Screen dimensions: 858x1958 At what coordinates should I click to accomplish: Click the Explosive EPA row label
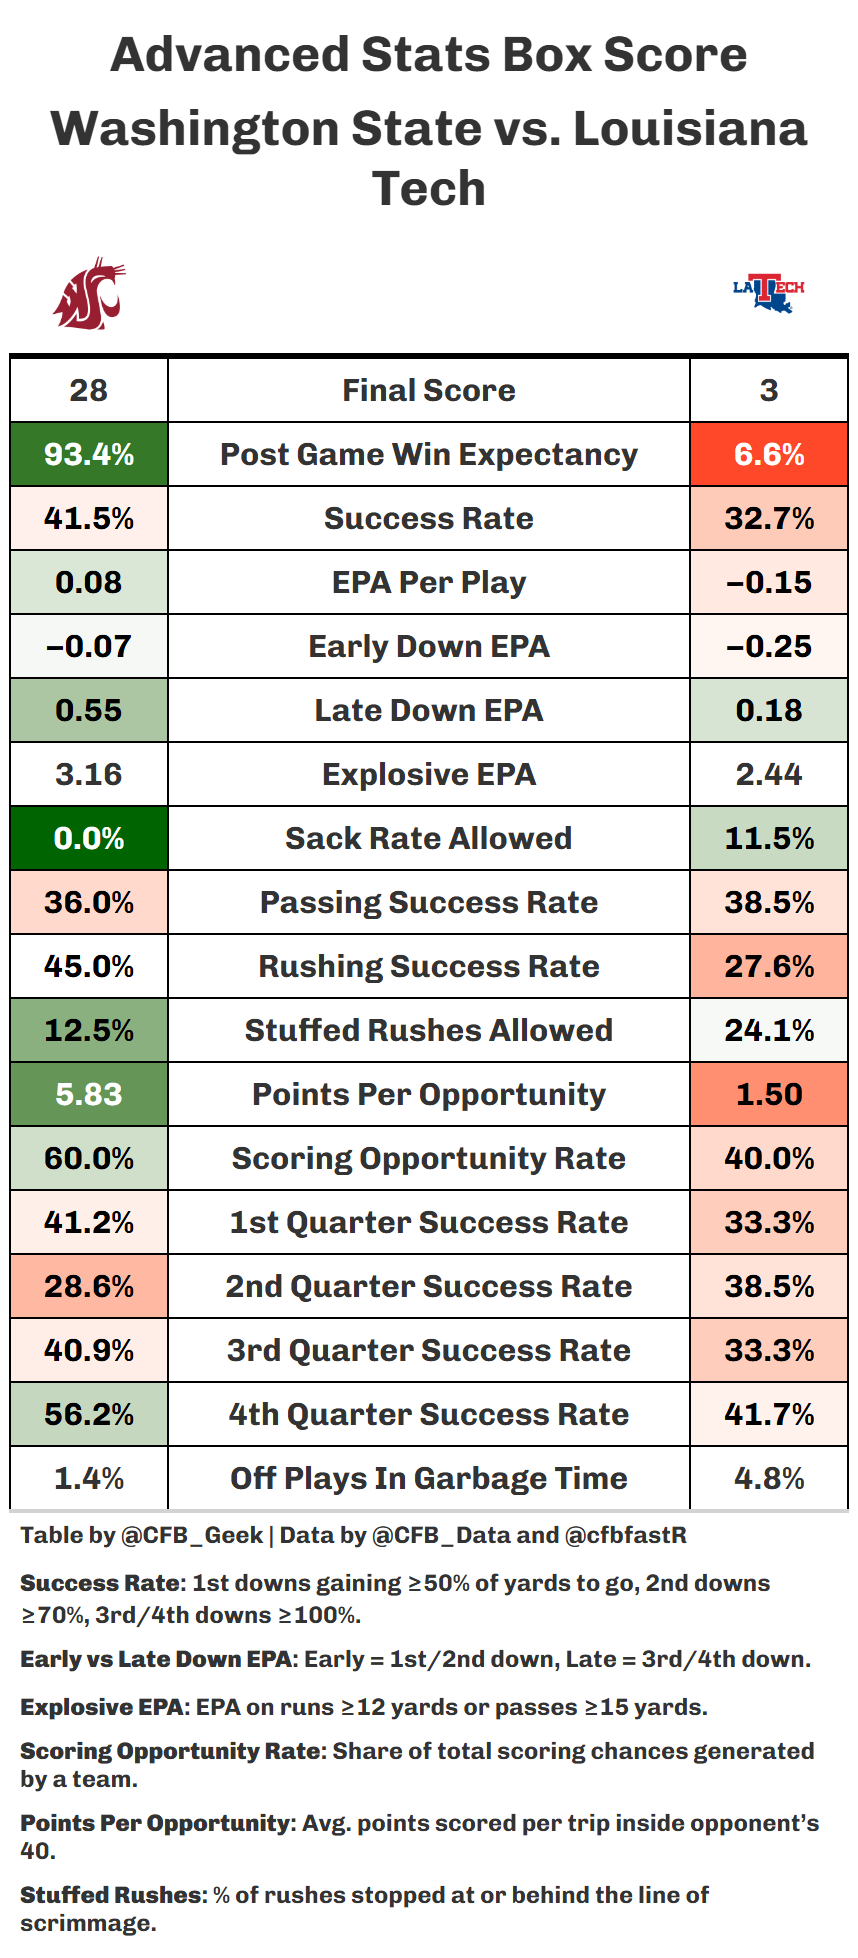tap(428, 774)
